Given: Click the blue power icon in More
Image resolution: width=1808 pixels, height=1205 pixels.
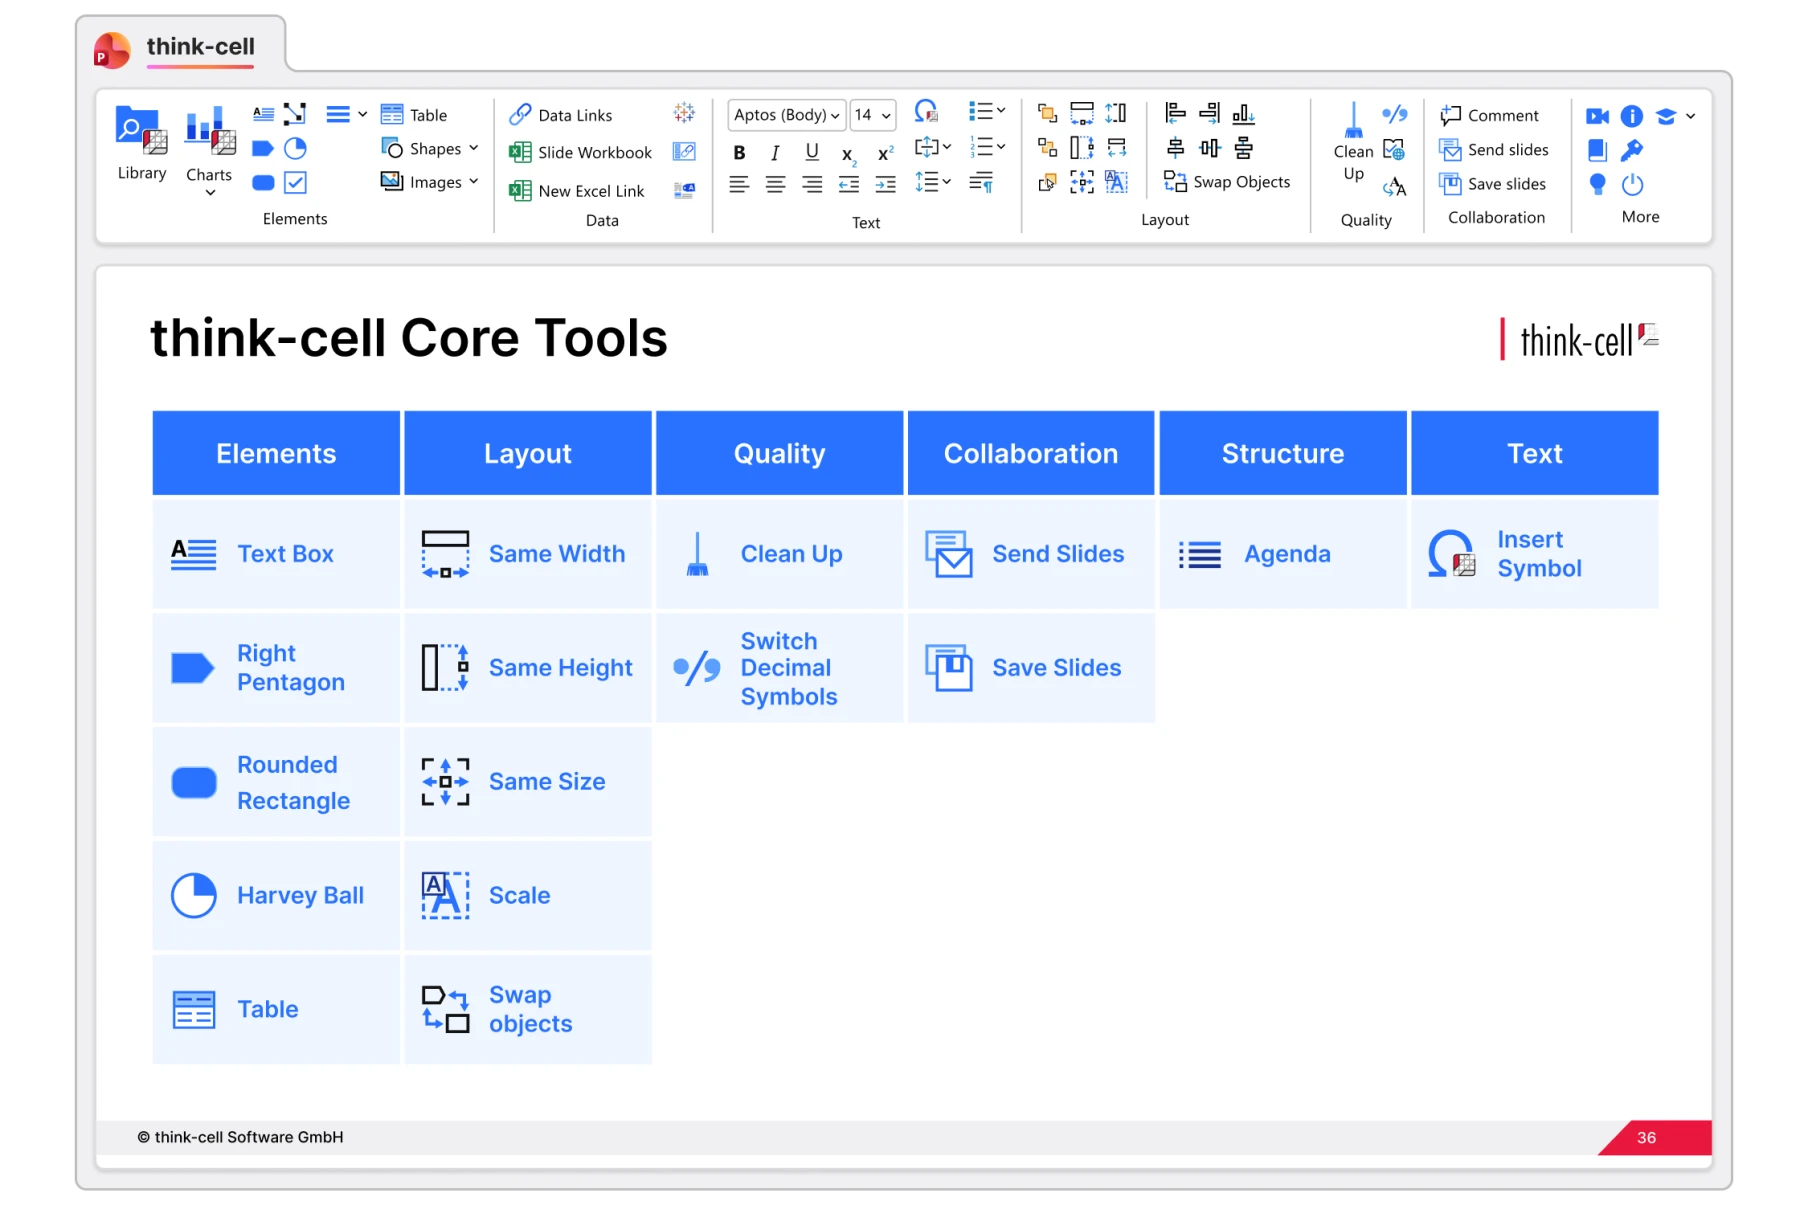Looking at the screenshot, I should click(x=1632, y=184).
